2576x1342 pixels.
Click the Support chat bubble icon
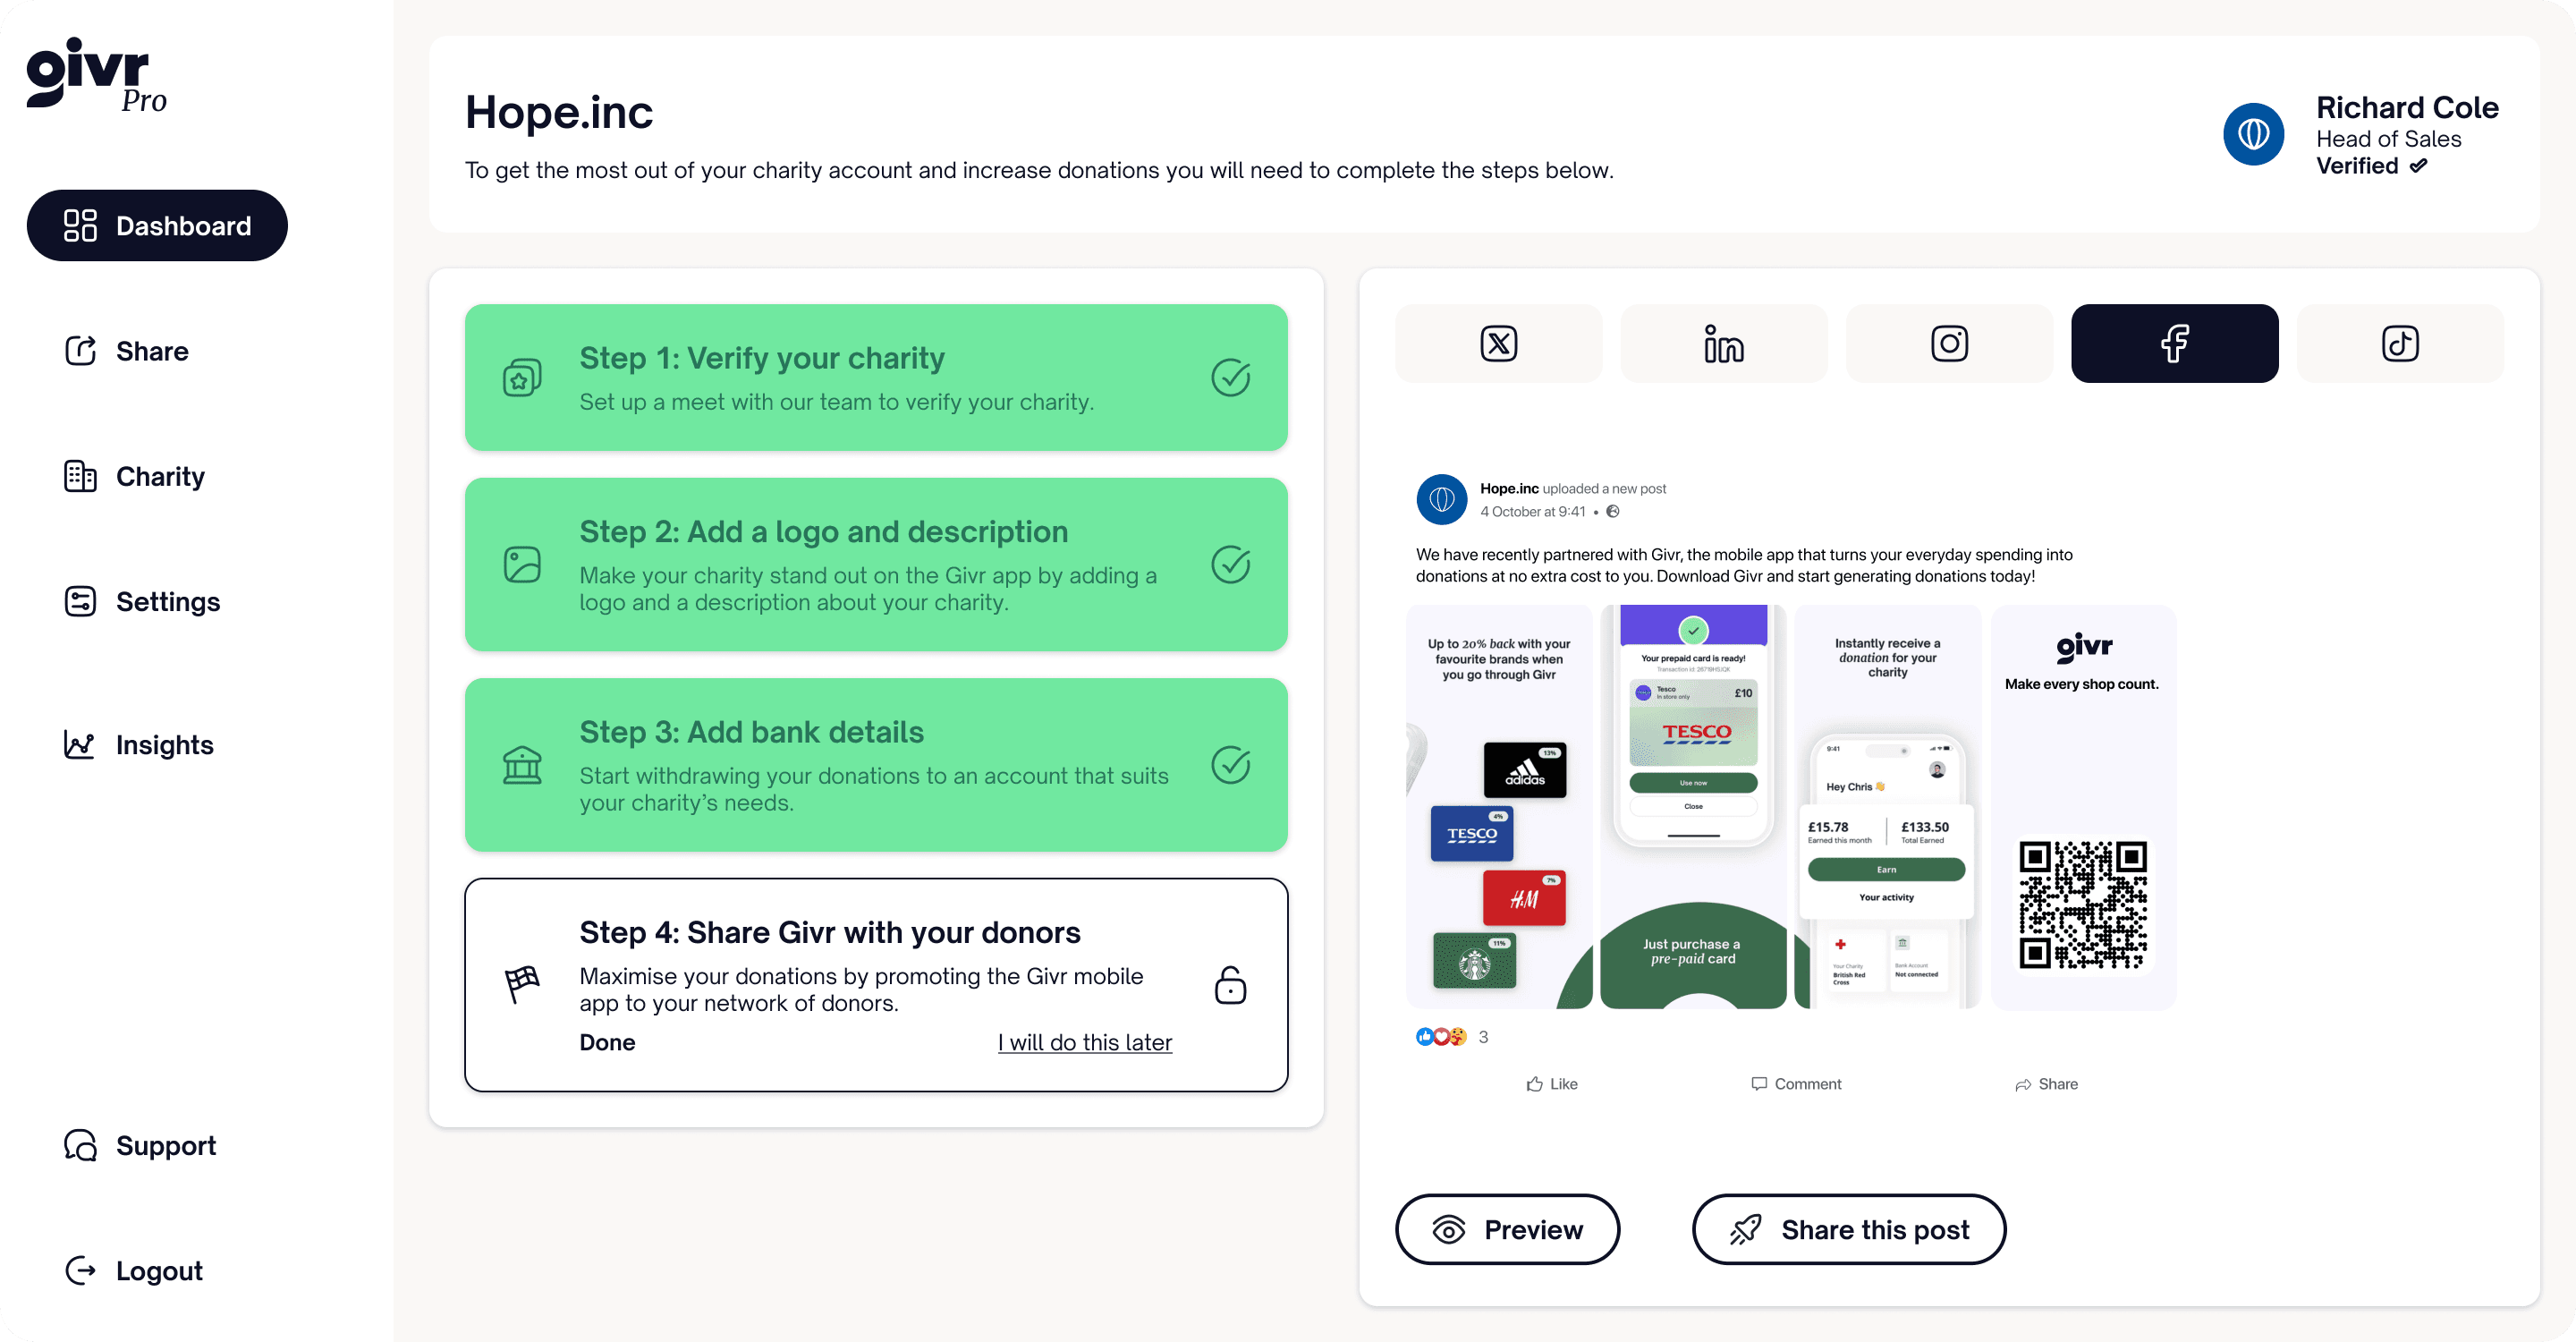click(x=80, y=1145)
